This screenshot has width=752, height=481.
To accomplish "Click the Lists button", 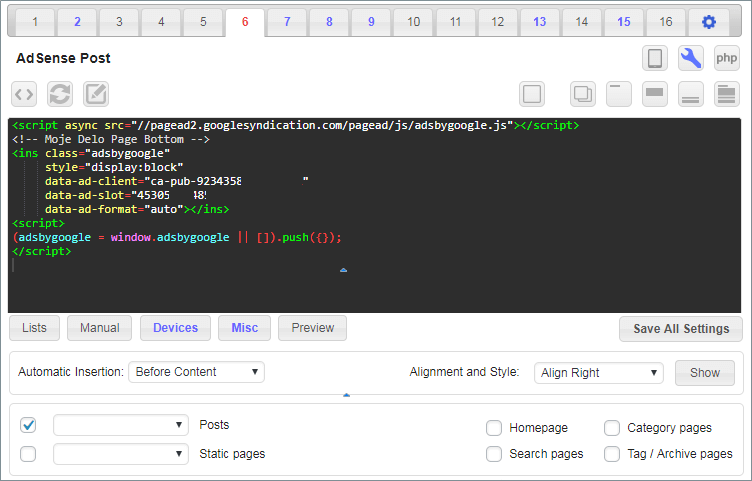I will pyautogui.click(x=35, y=328).
